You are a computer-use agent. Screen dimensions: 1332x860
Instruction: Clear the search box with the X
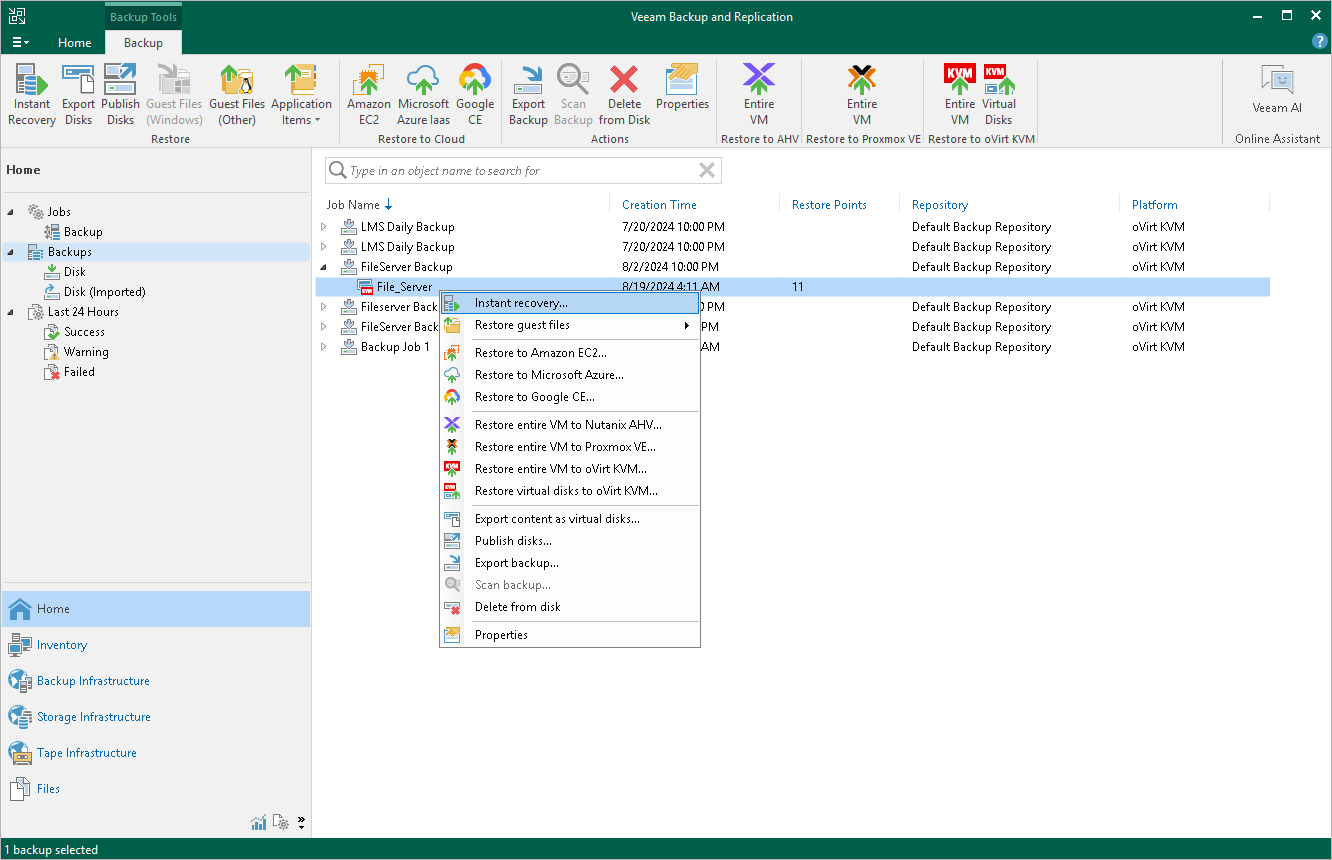pyautogui.click(x=707, y=171)
